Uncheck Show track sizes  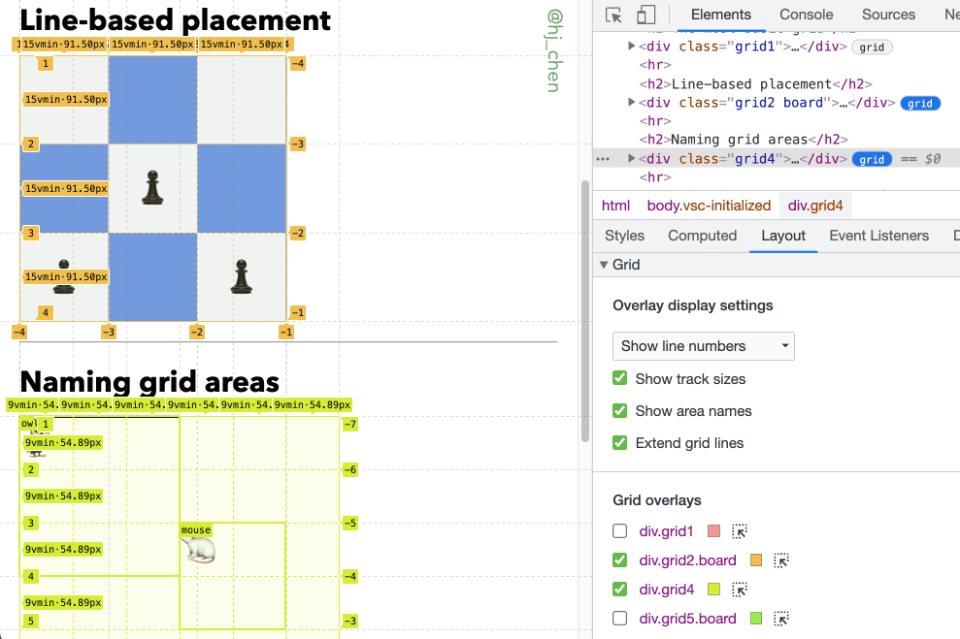(620, 378)
